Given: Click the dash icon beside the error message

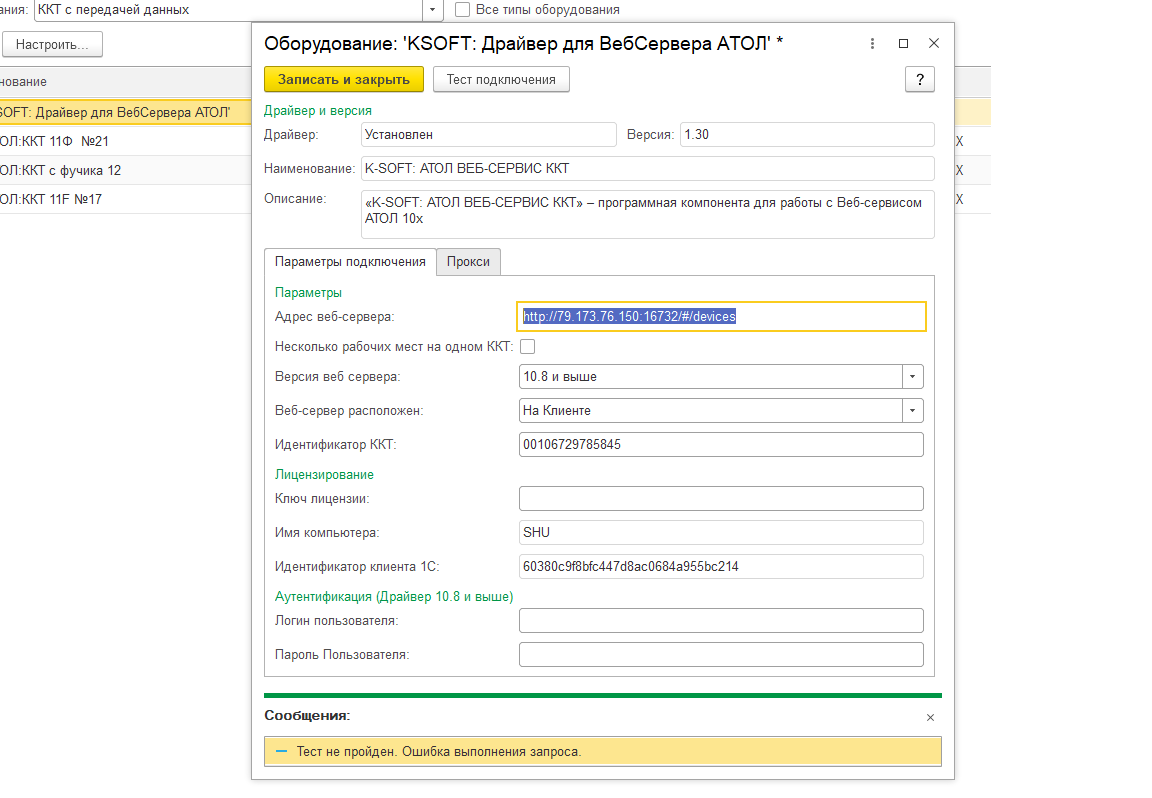Looking at the screenshot, I should [x=281, y=751].
